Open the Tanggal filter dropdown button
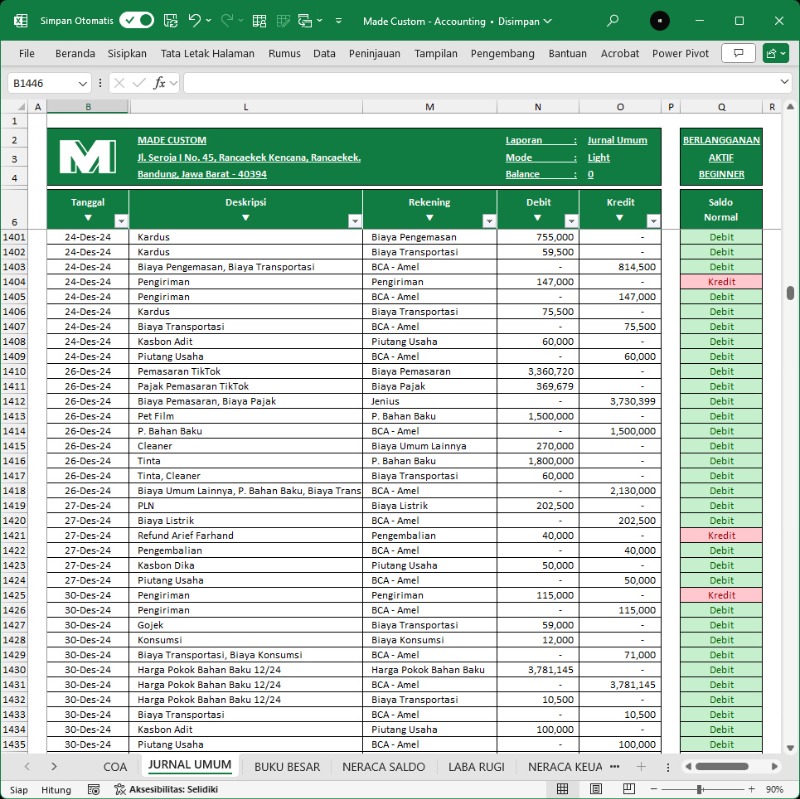The image size is (800, 799). pyautogui.click(x=121, y=221)
